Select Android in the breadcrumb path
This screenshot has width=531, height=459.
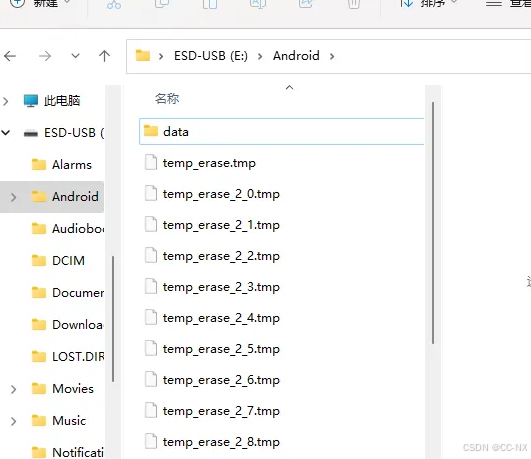(296, 56)
